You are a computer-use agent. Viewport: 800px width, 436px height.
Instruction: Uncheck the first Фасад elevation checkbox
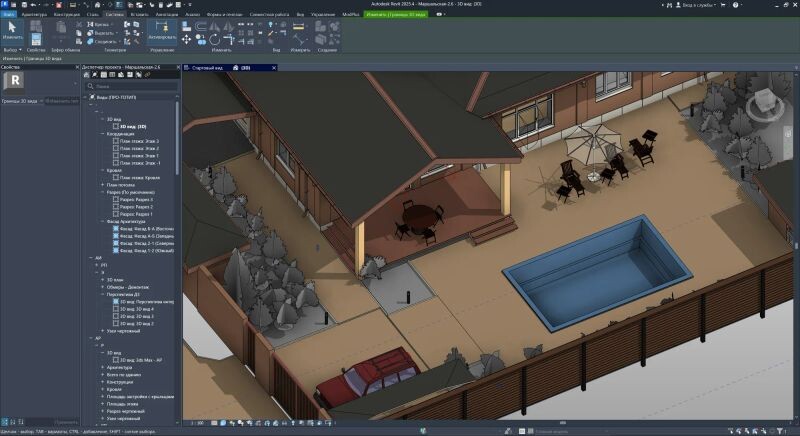(116, 228)
